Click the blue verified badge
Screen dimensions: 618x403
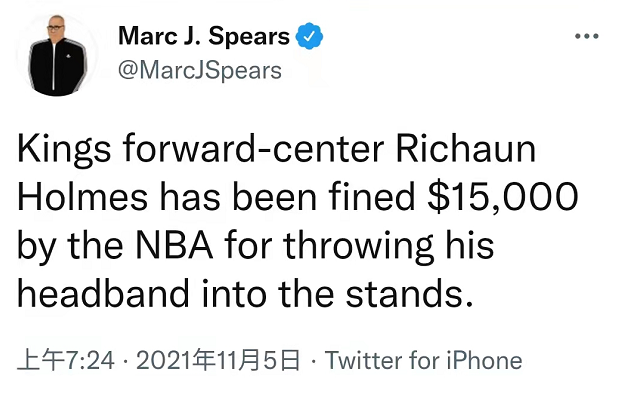coord(310,38)
